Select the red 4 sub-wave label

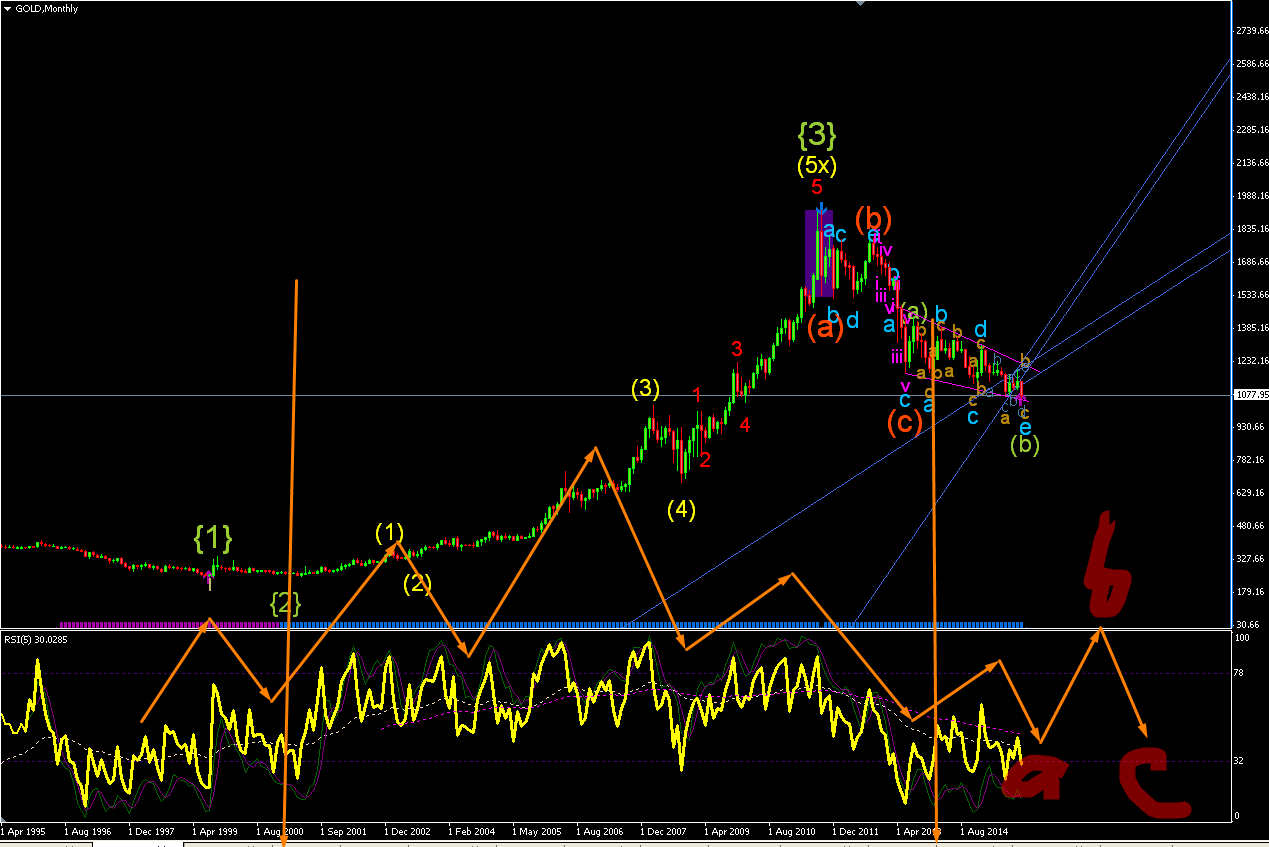pyautogui.click(x=745, y=425)
